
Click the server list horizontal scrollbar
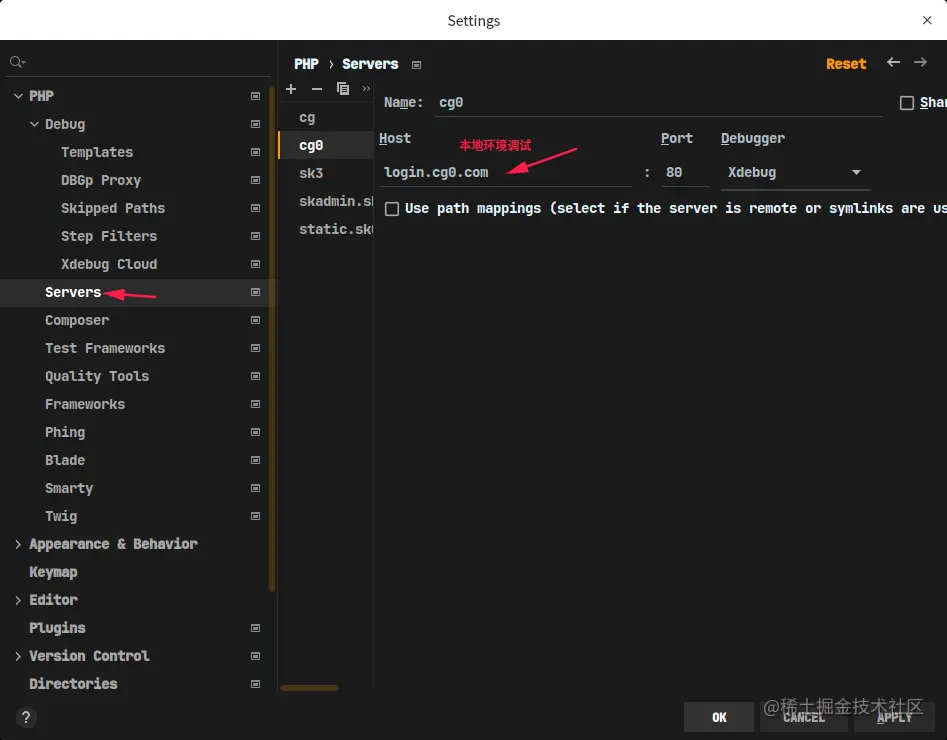coord(309,687)
